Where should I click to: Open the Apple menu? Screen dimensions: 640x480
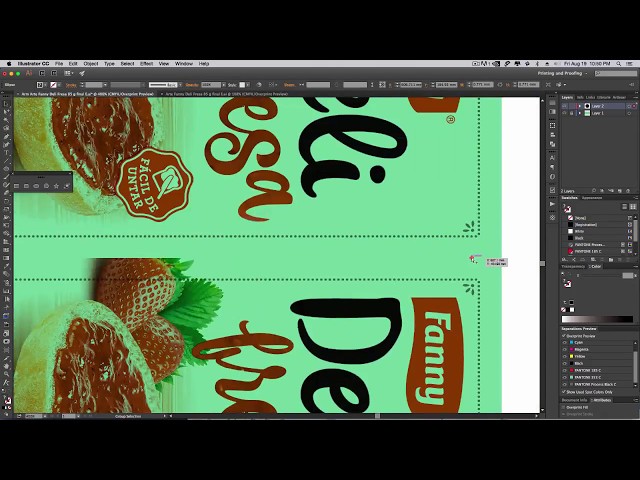pyautogui.click(x=9, y=64)
